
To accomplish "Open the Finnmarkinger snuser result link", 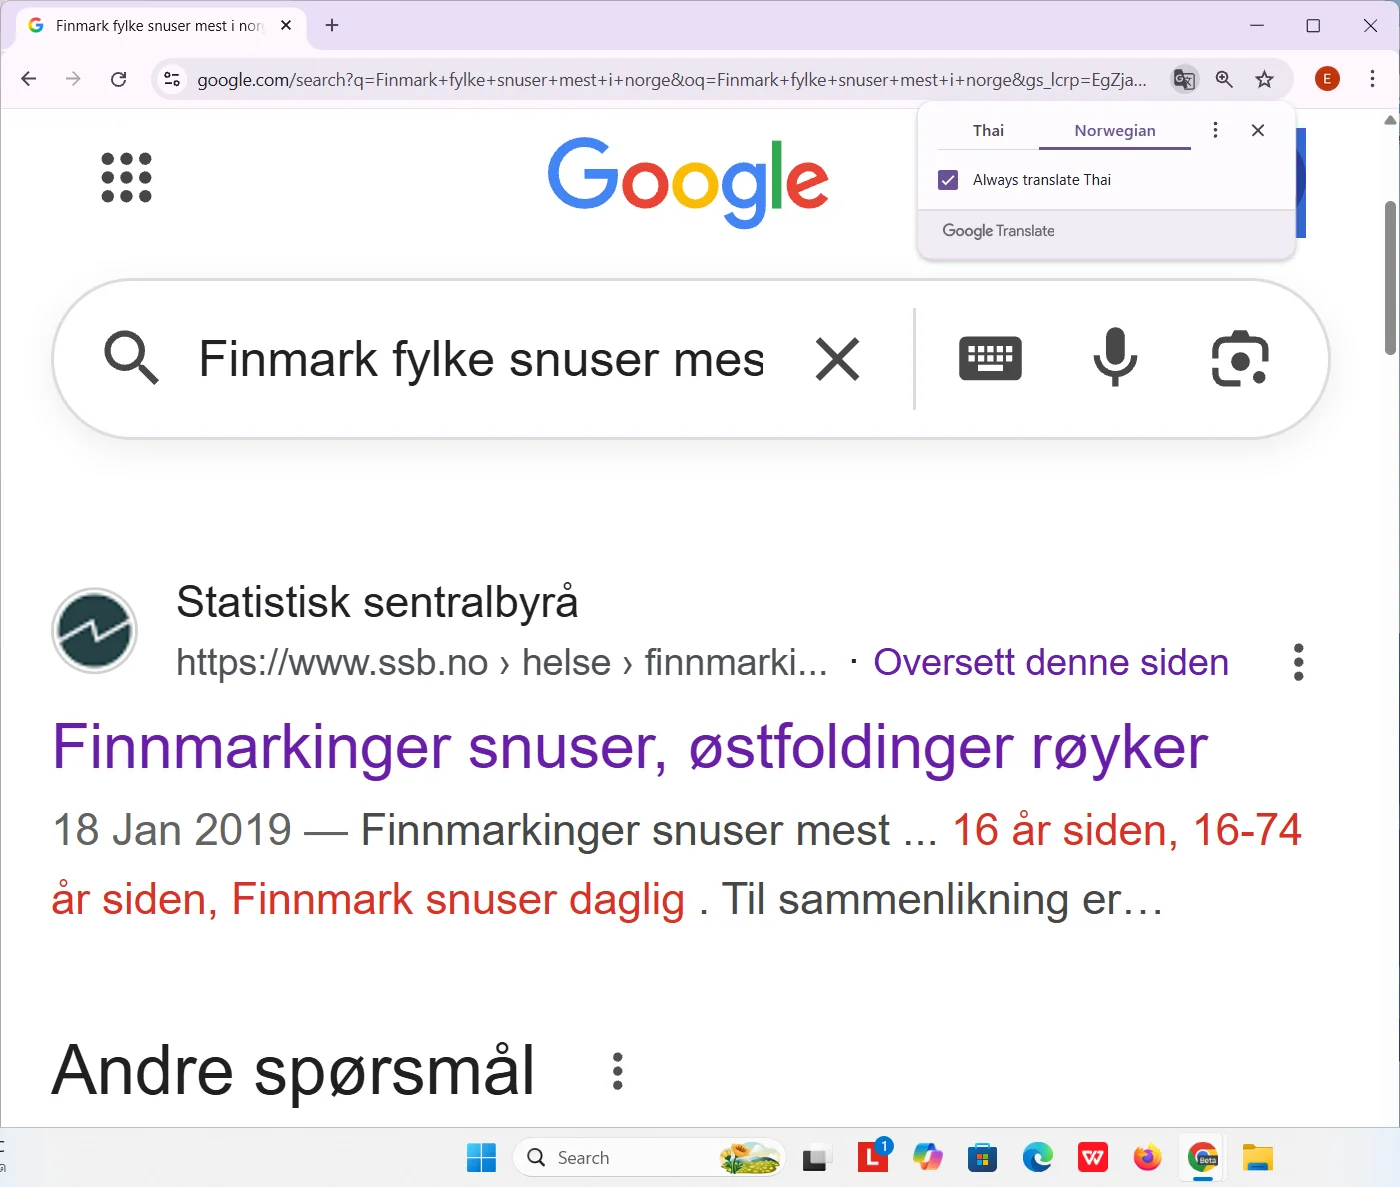I will (629, 747).
